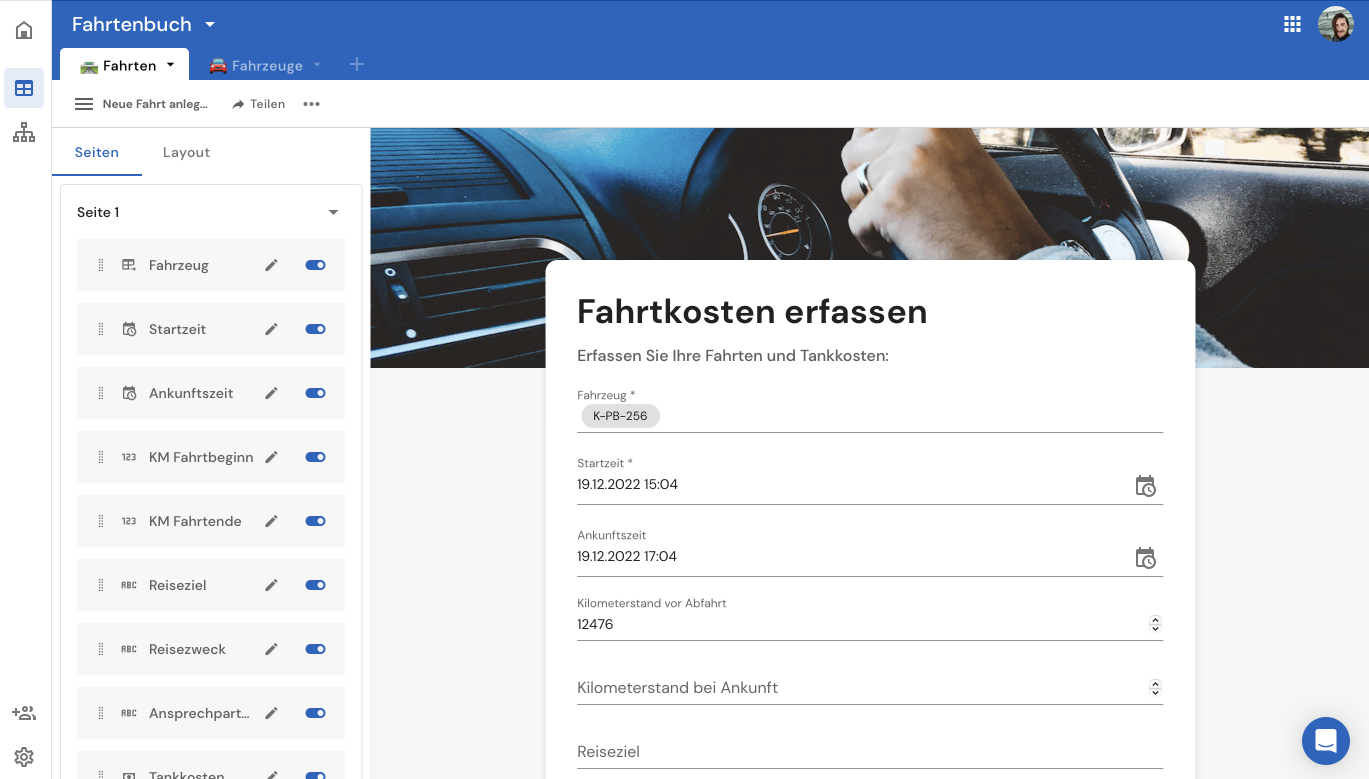
Task: Toggle visibility of the Ankunftszeit field
Action: click(315, 393)
